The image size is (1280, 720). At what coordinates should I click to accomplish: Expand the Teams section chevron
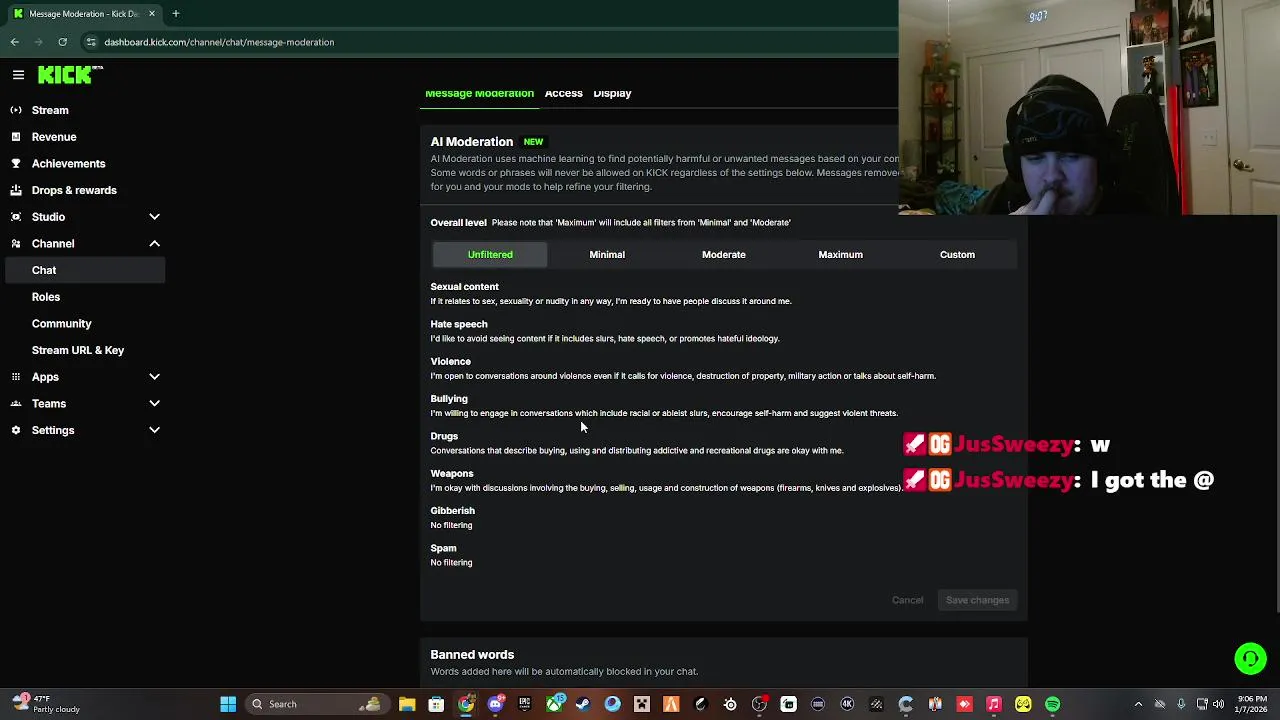pyautogui.click(x=154, y=404)
